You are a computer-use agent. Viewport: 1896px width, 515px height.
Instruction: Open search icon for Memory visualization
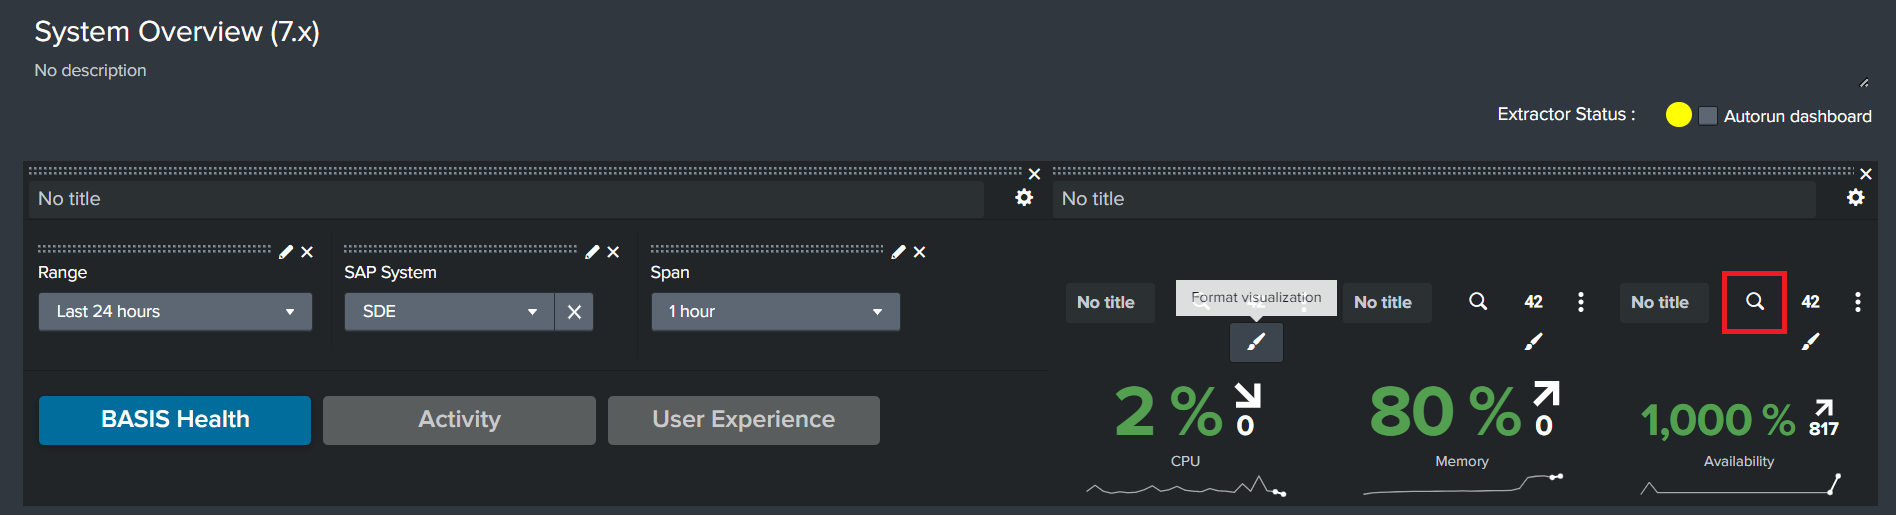pos(1477,301)
